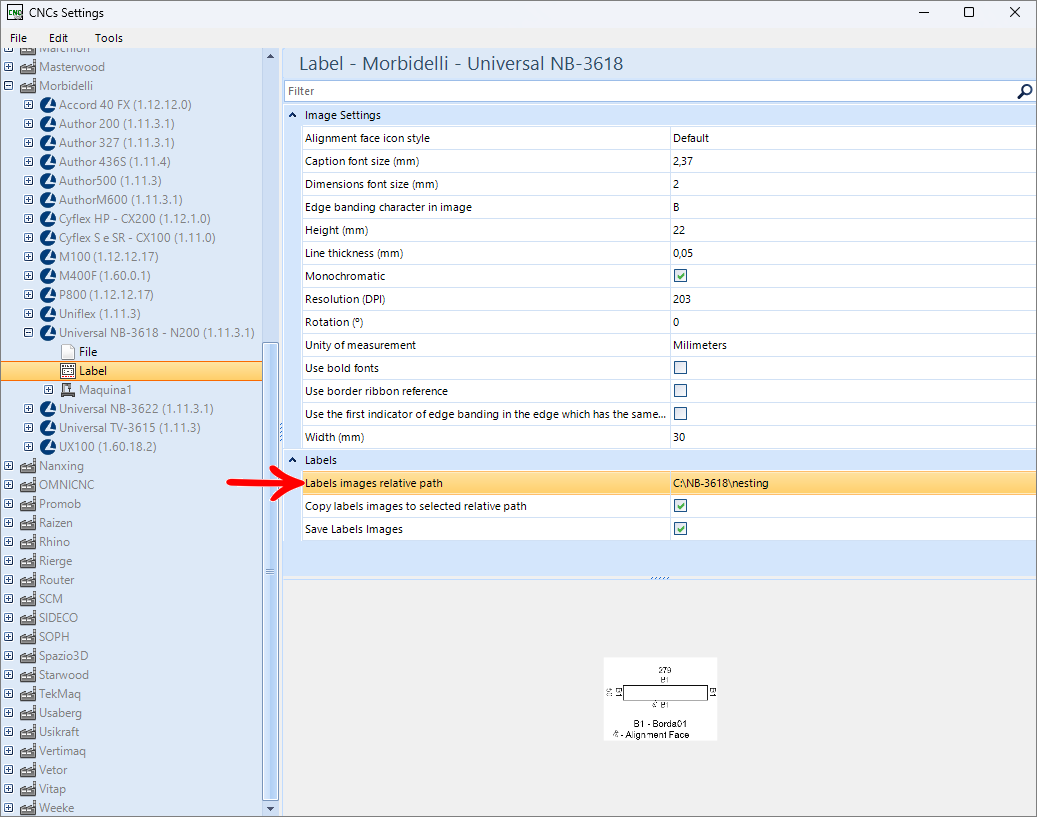Uncheck Copy labels images to selected relative path

point(680,506)
